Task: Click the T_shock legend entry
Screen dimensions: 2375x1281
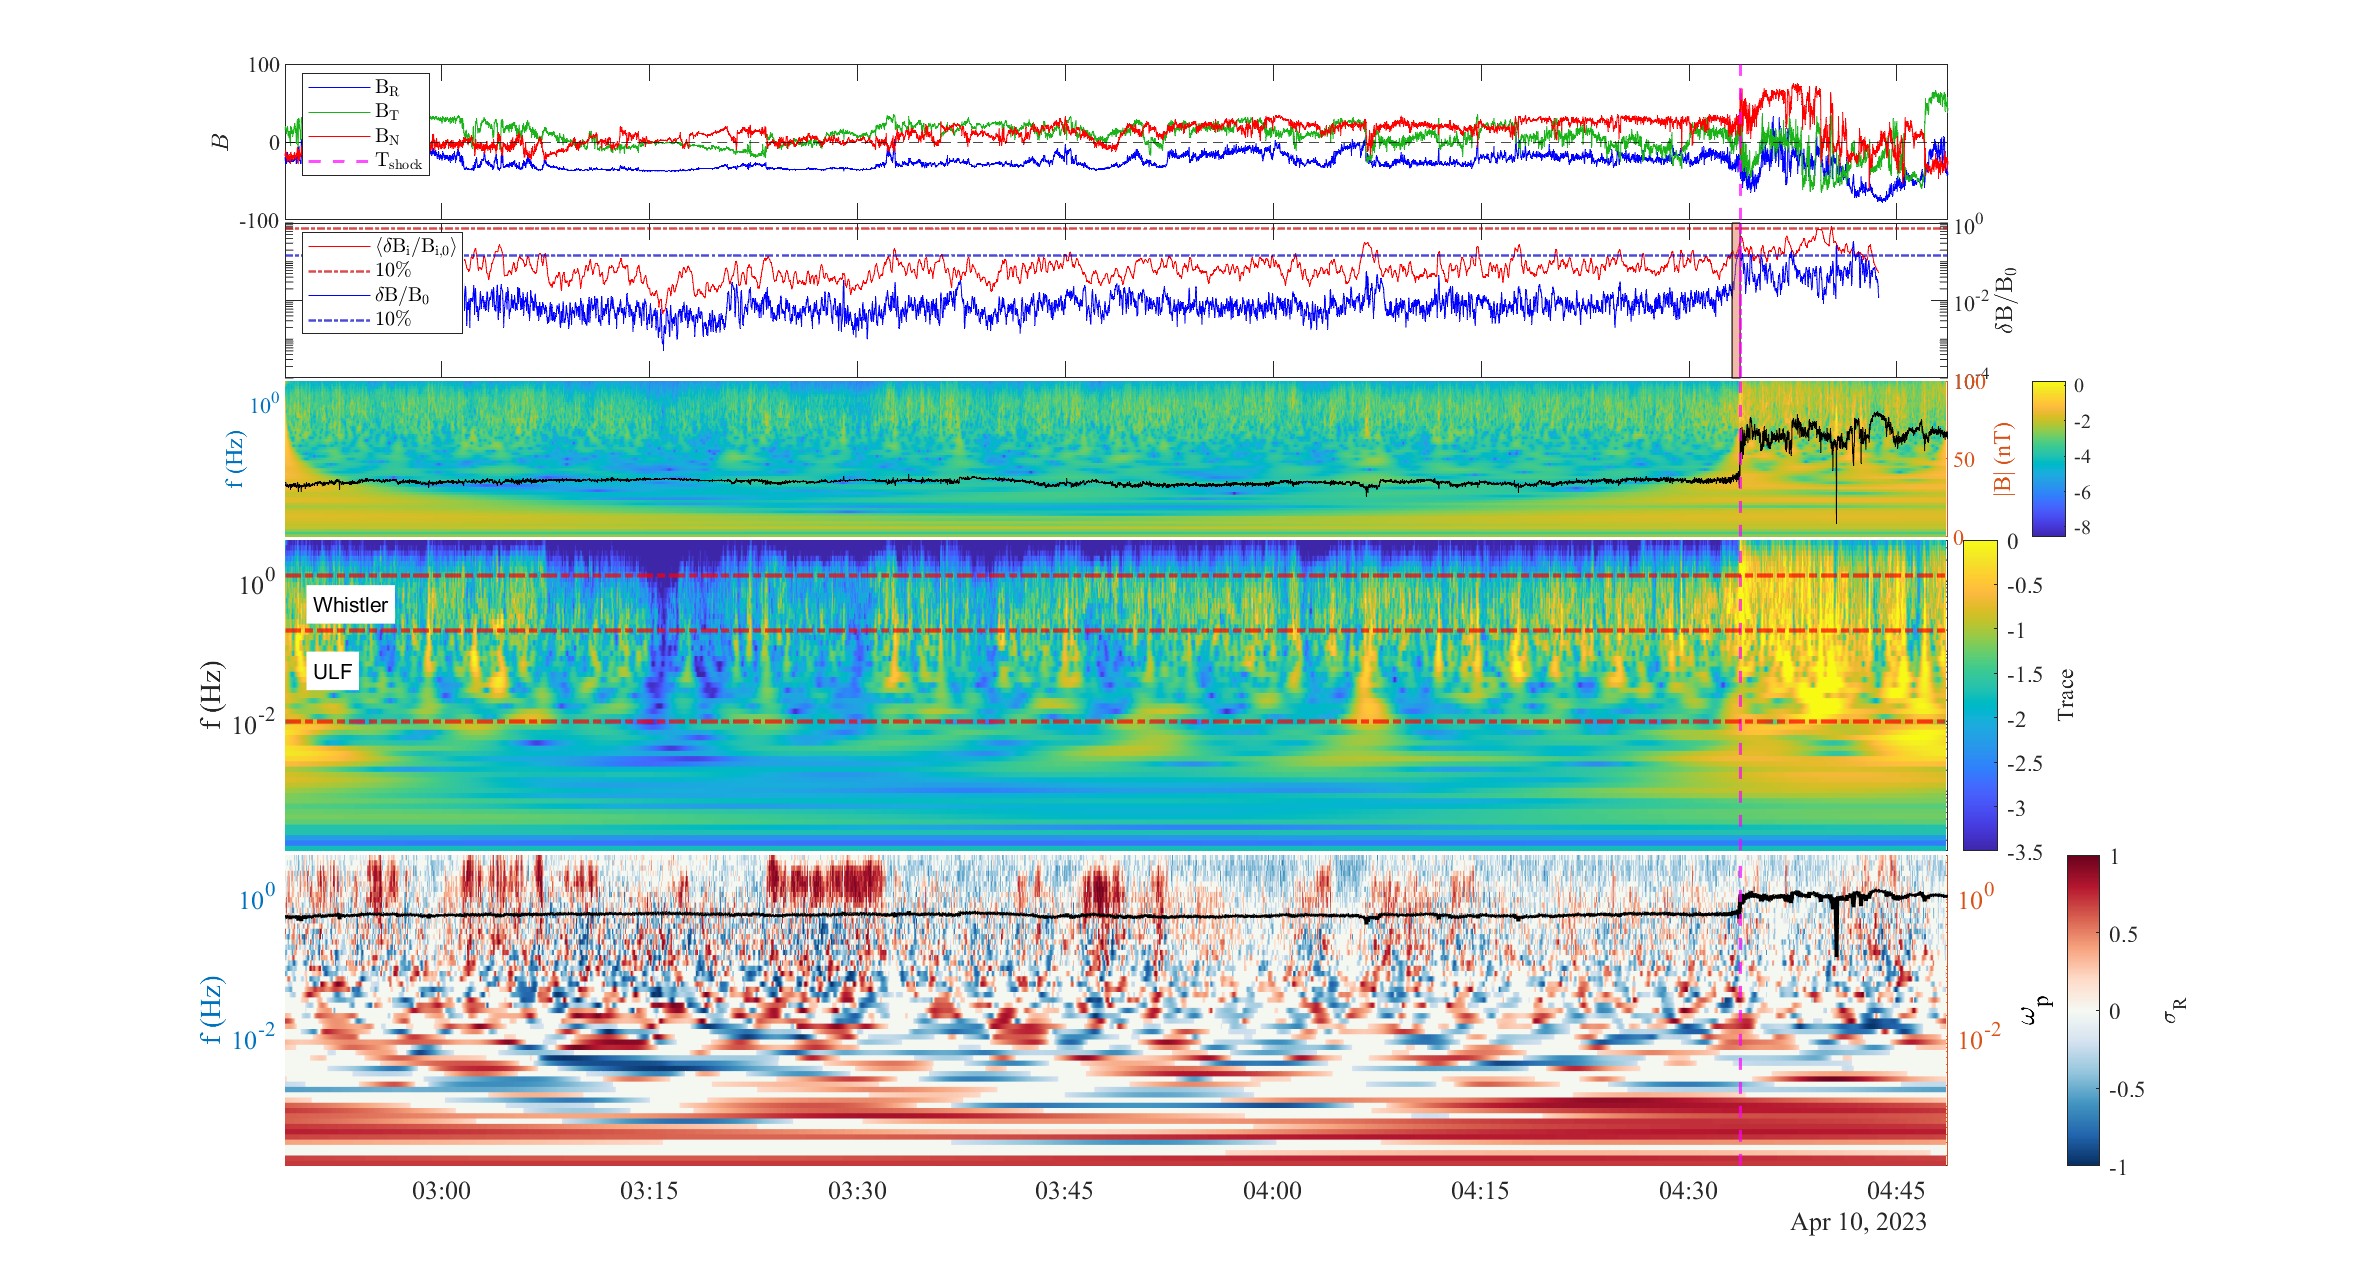Action: [366, 161]
